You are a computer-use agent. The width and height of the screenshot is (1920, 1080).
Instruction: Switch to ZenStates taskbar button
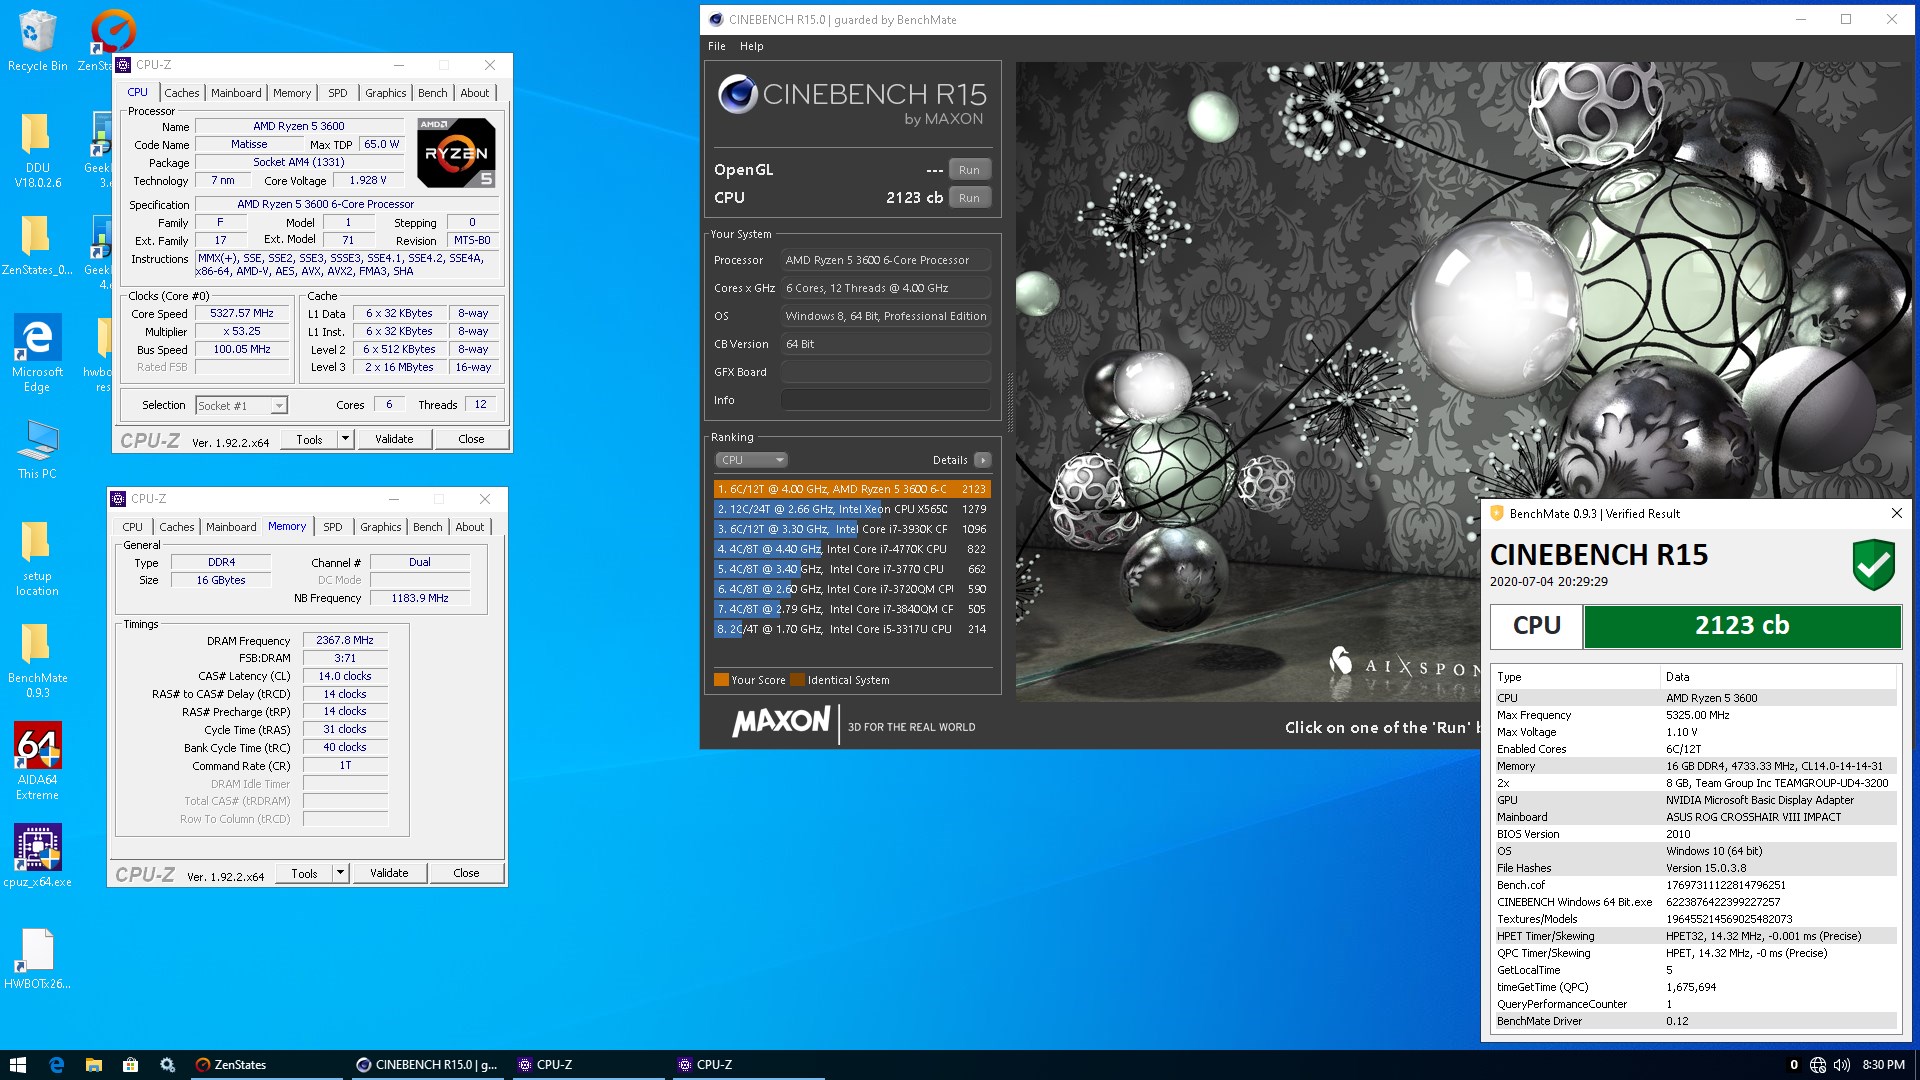265,1064
